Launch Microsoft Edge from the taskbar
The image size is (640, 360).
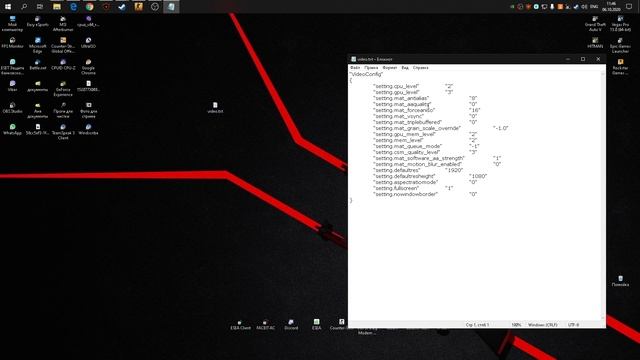[x=73, y=7]
